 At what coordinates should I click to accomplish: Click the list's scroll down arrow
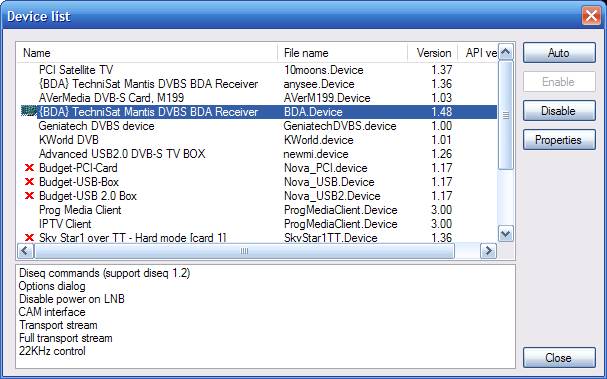coord(506,233)
